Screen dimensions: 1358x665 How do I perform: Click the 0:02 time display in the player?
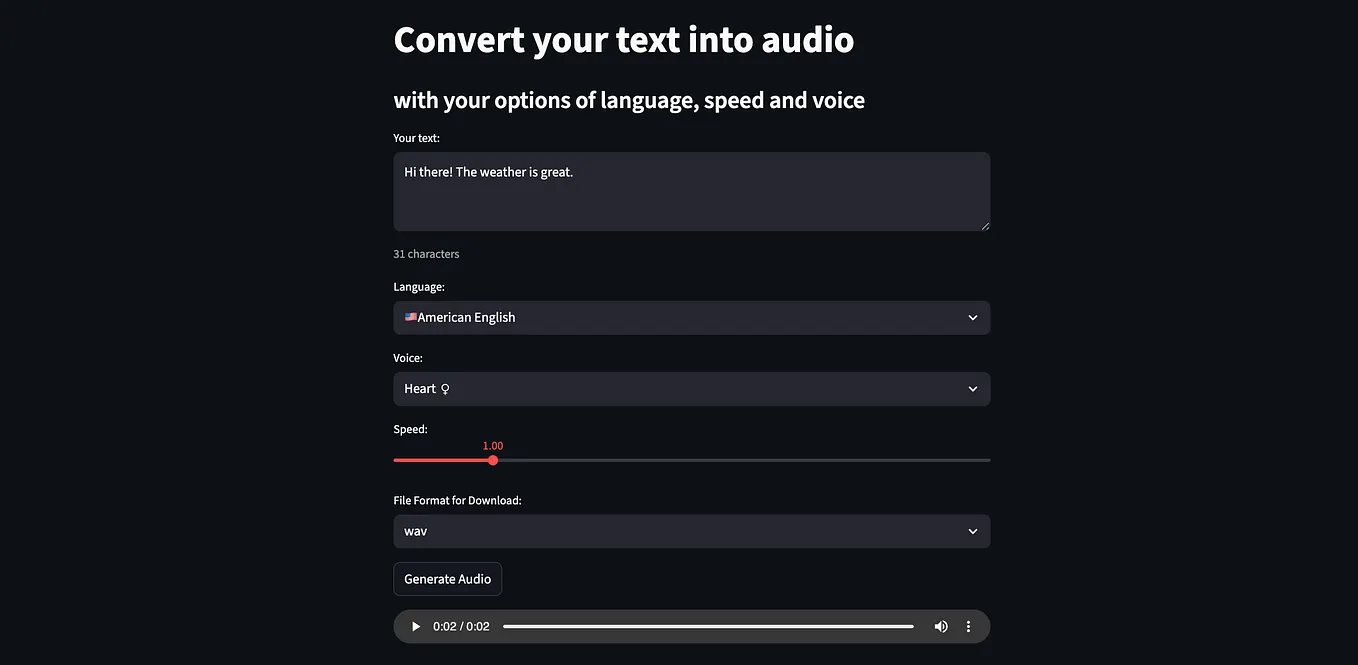[460, 625]
